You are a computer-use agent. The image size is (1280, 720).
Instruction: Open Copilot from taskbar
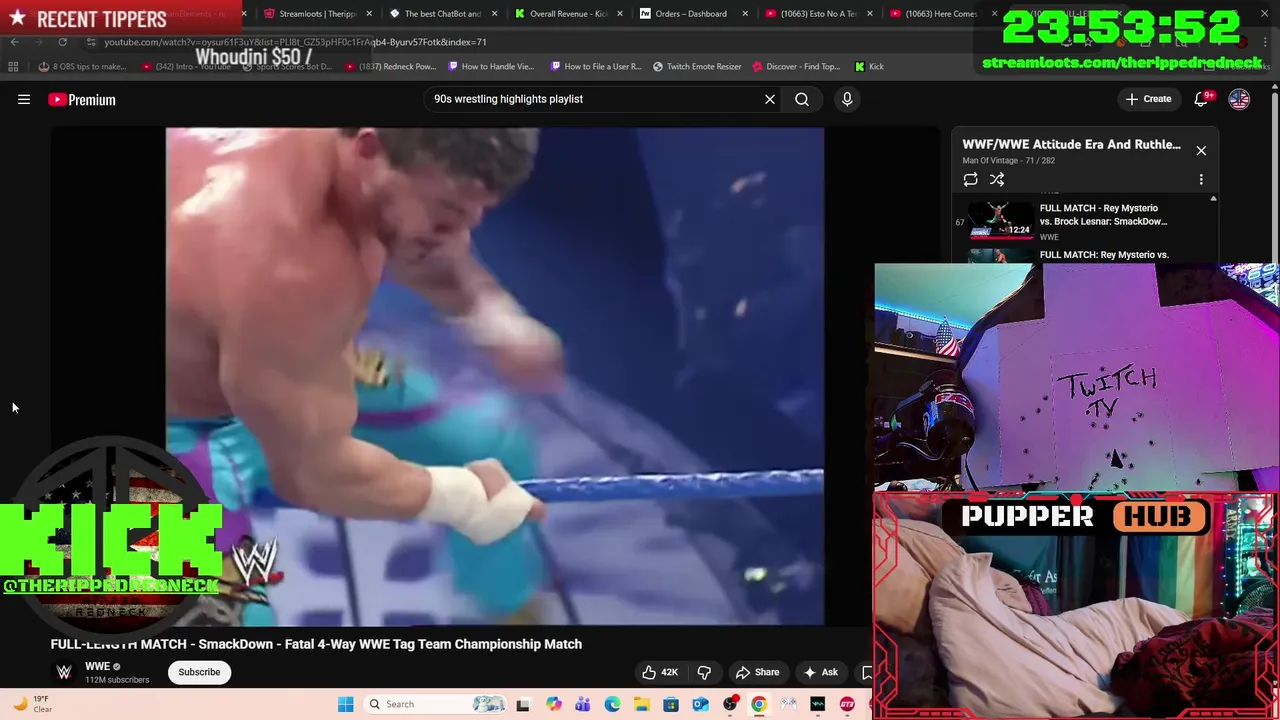[x=553, y=704]
